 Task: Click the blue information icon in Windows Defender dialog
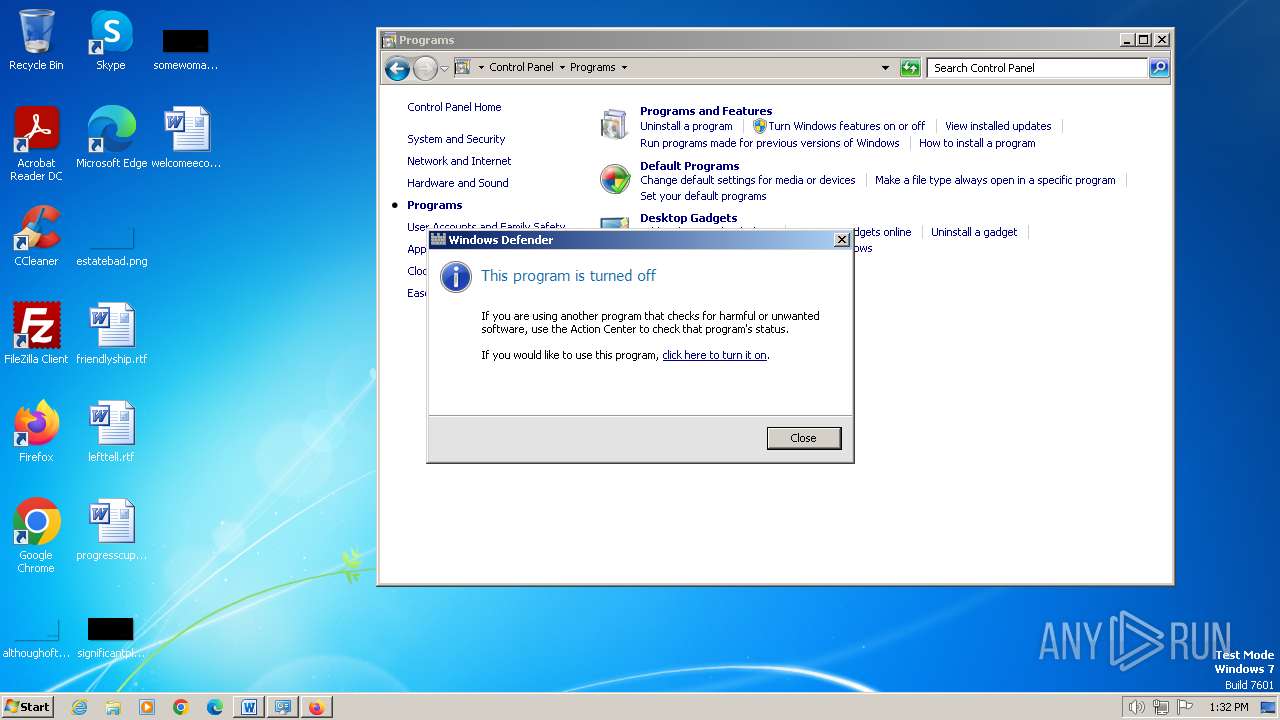[x=456, y=276]
